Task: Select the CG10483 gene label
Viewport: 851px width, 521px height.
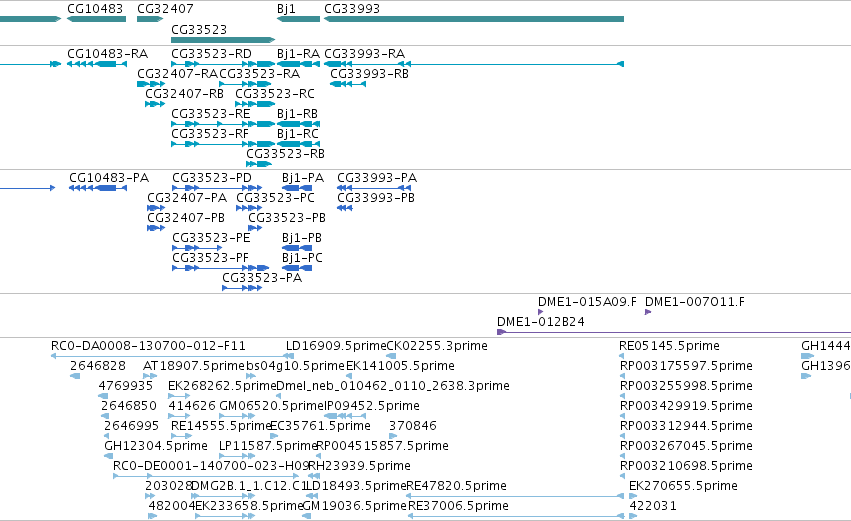Action: click(95, 9)
